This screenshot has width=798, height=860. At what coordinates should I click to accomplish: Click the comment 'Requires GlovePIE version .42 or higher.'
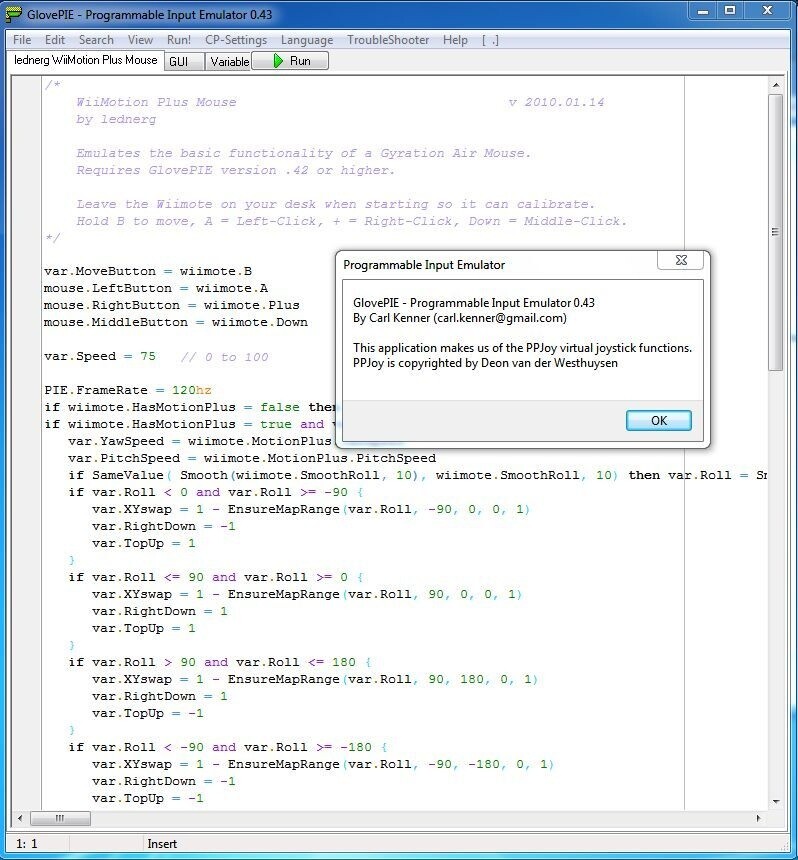(235, 170)
